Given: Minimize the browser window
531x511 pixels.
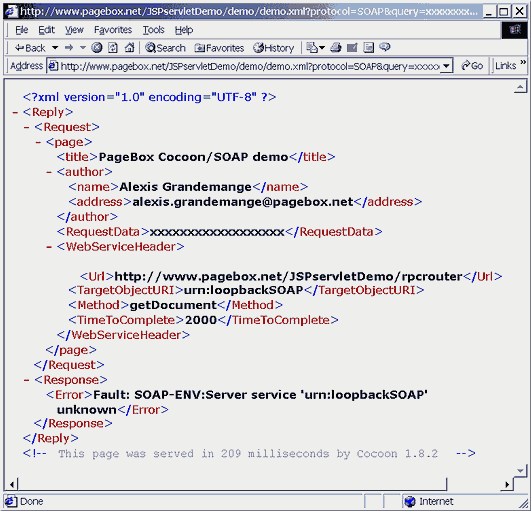Looking at the screenshot, I should (x=488, y=12).
